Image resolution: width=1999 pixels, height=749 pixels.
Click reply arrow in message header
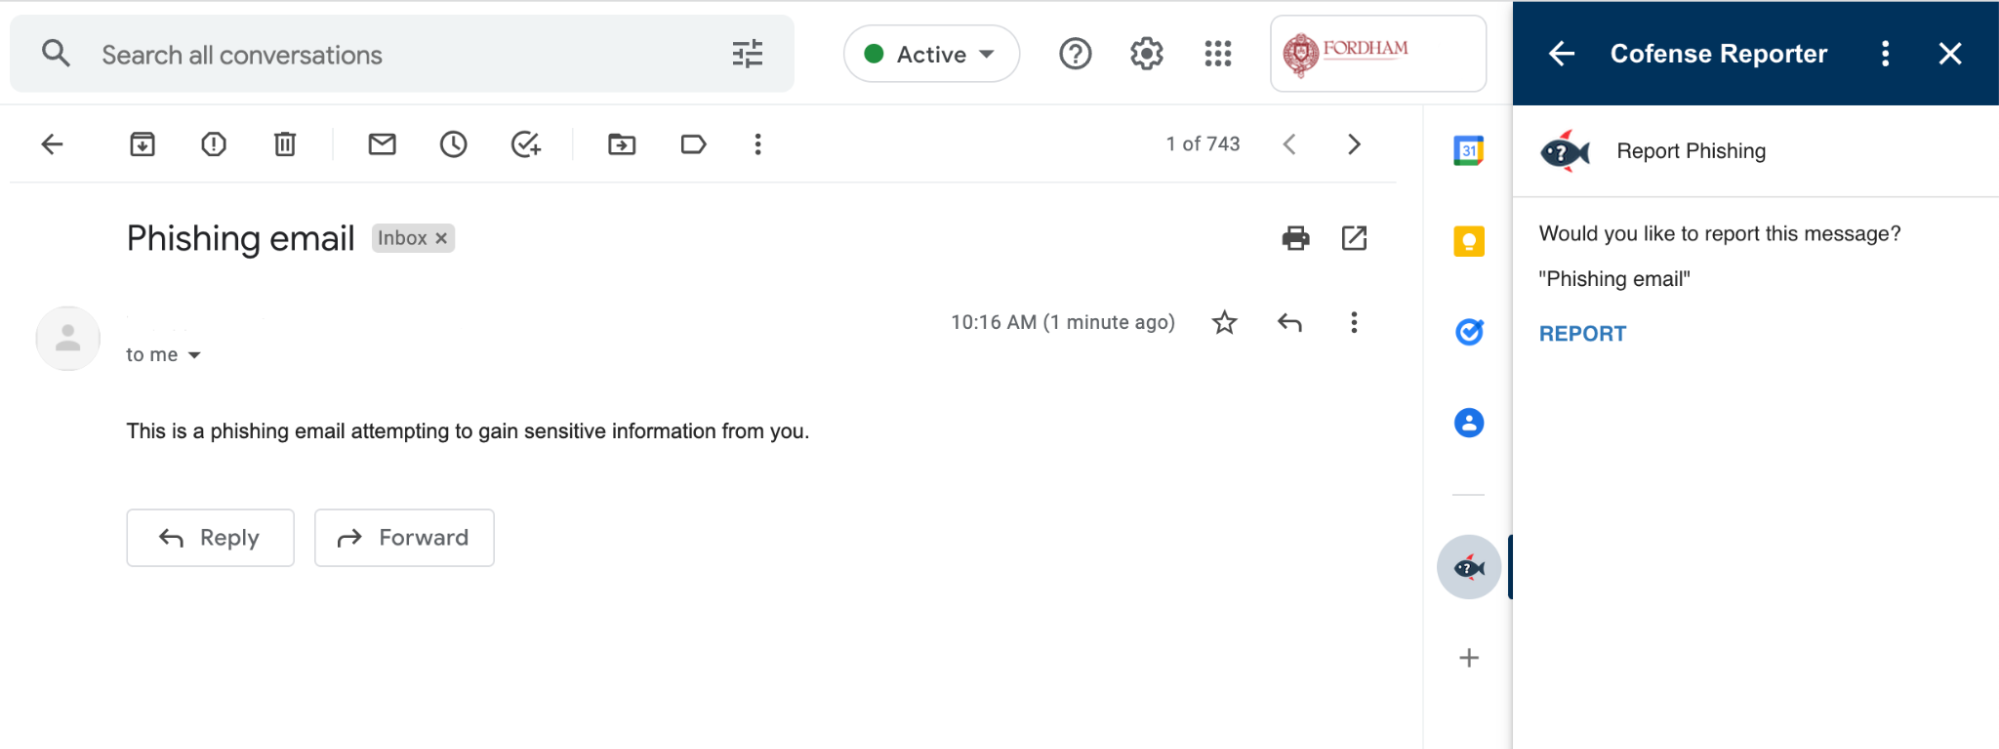[1290, 322]
